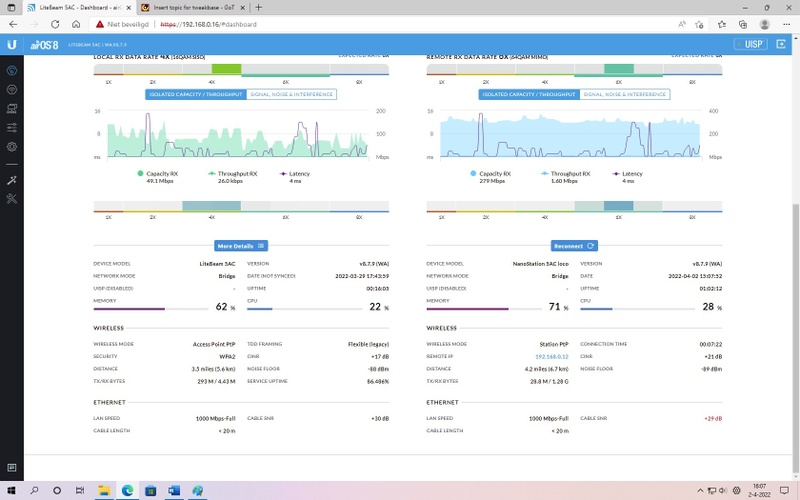
Task: Switch remote chart to Signal, Noise & Interference
Action: tap(625, 94)
